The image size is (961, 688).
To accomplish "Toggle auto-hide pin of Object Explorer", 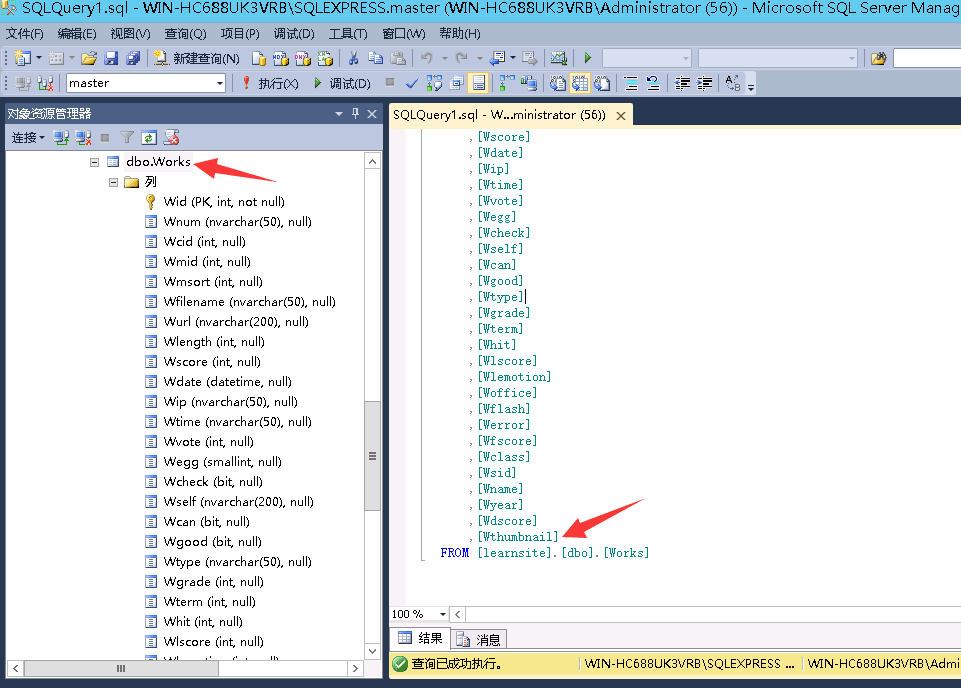I will pyautogui.click(x=355, y=114).
